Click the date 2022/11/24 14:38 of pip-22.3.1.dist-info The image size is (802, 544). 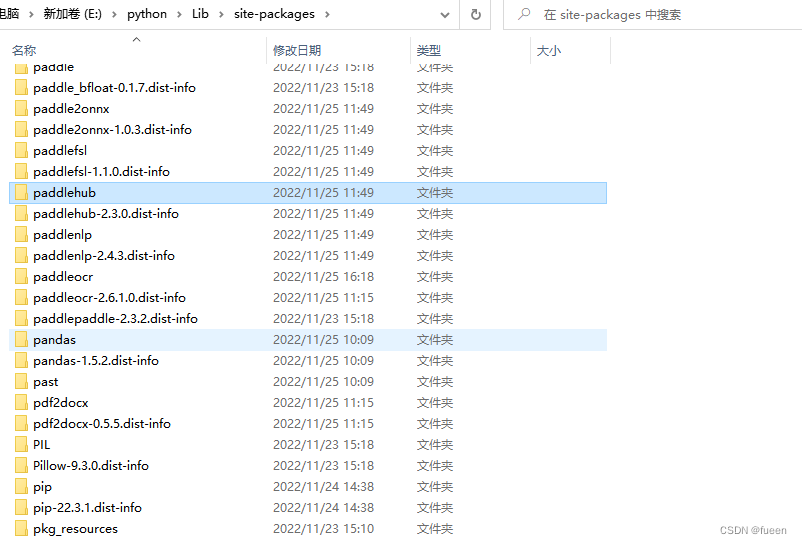(323, 508)
